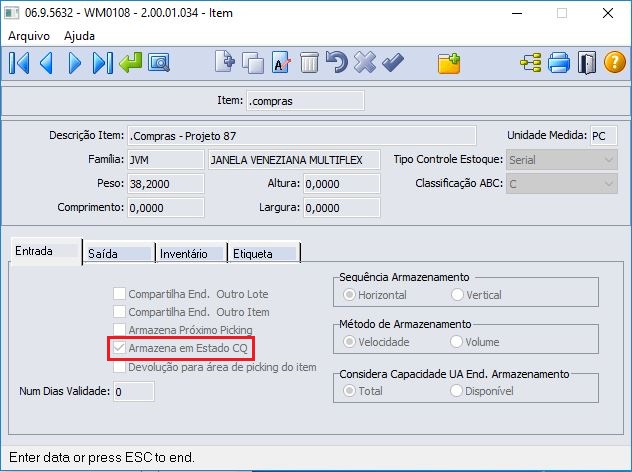Click the Descrição Item field
The image size is (632, 472).
(x=302, y=136)
